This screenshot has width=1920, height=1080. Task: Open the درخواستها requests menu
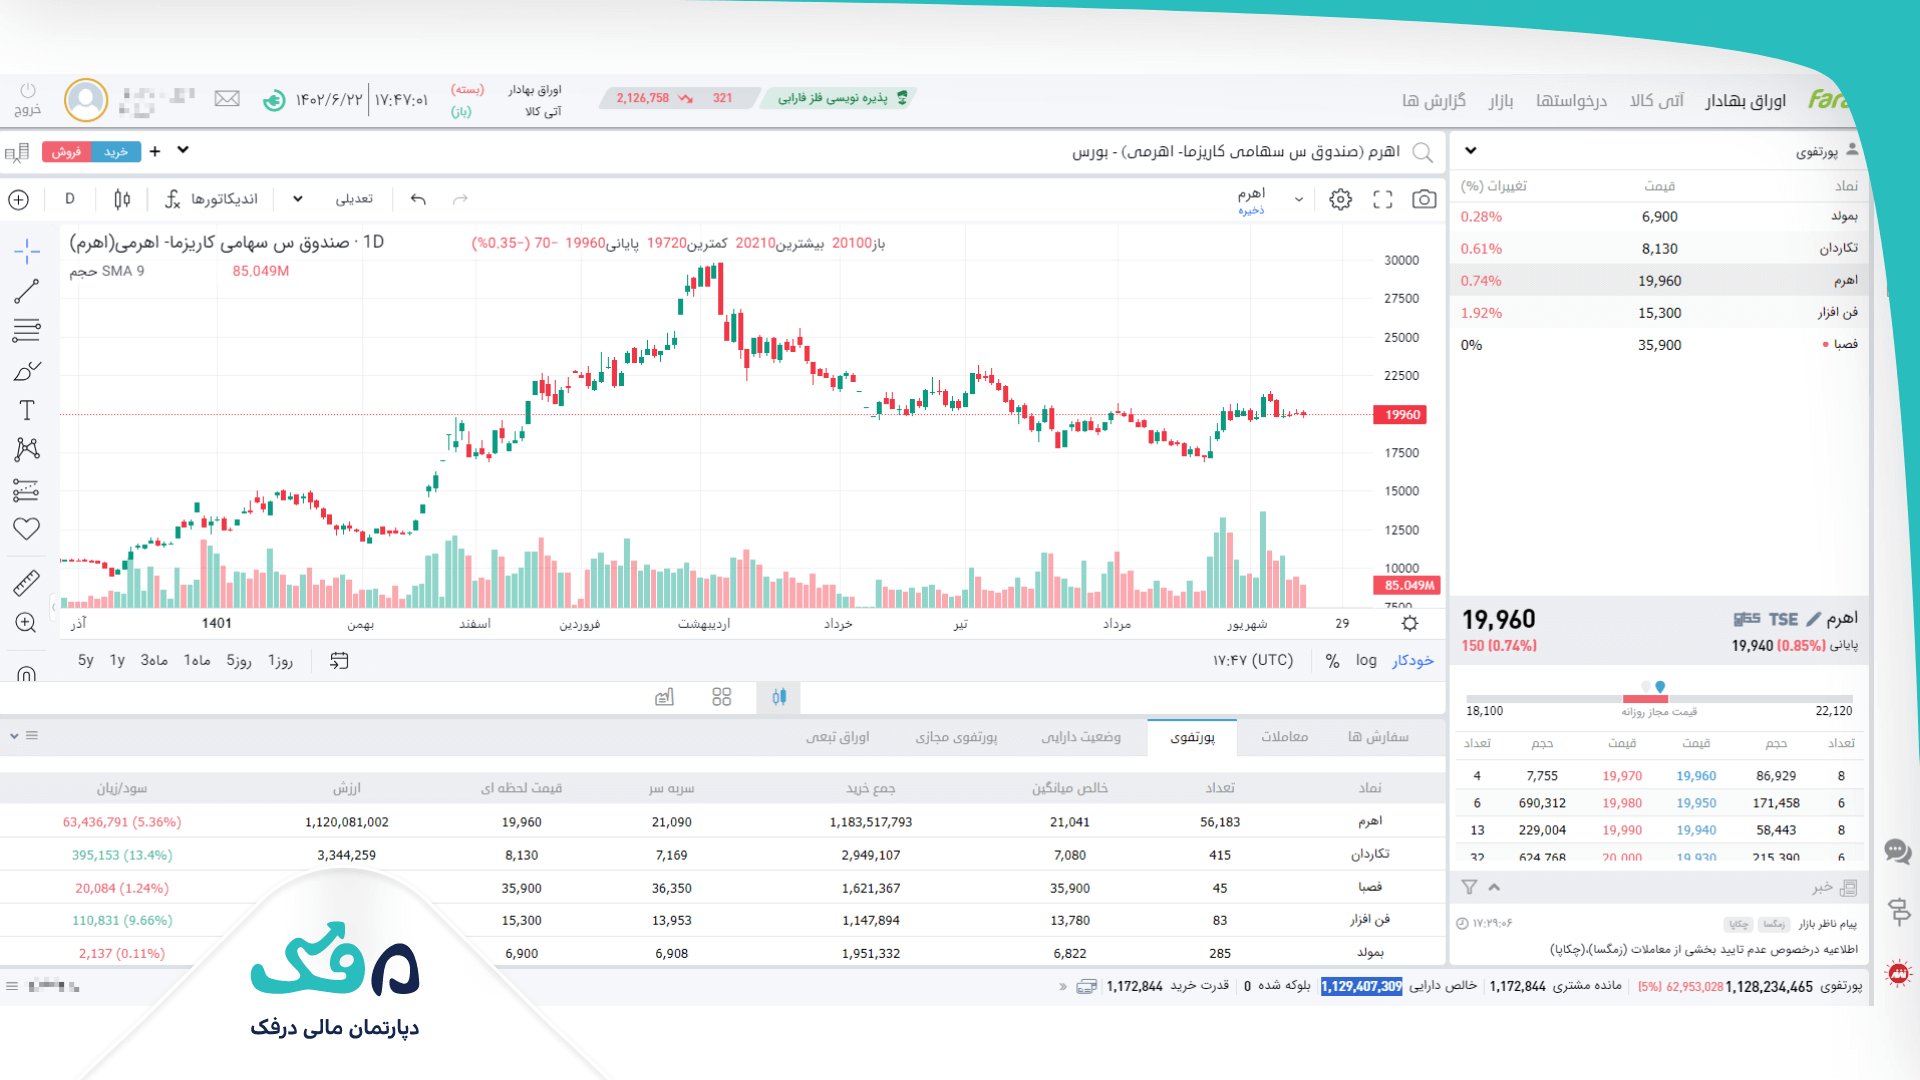click(x=1571, y=100)
